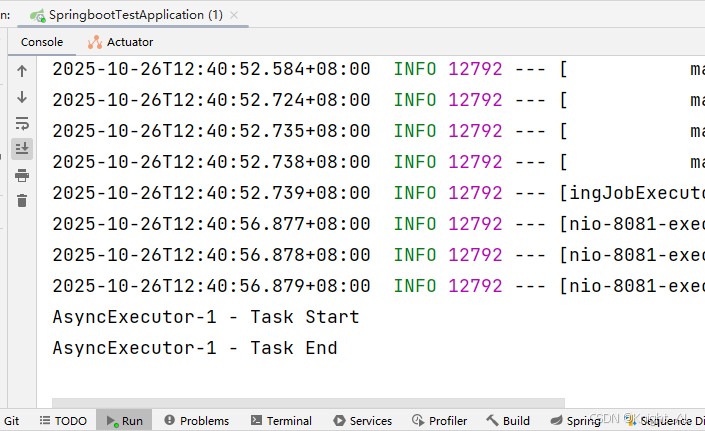The height and width of the screenshot is (431, 705).
Task: Open the Actuator tab
Action: [x=121, y=42]
